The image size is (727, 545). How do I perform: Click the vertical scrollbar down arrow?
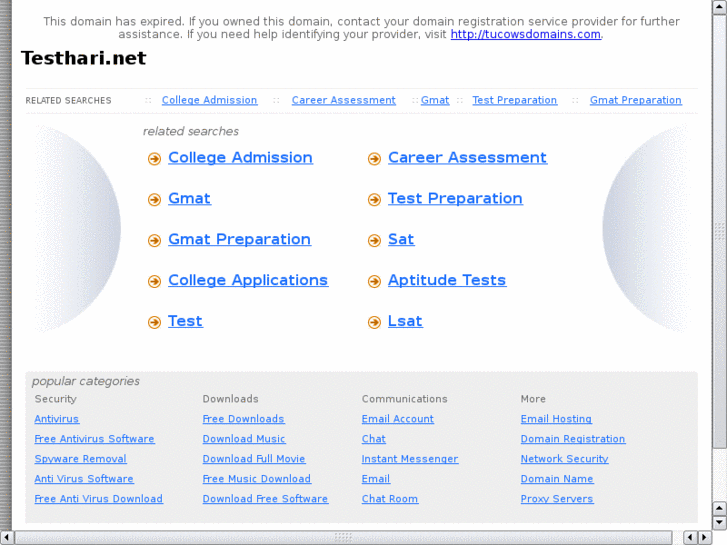tap(719, 522)
